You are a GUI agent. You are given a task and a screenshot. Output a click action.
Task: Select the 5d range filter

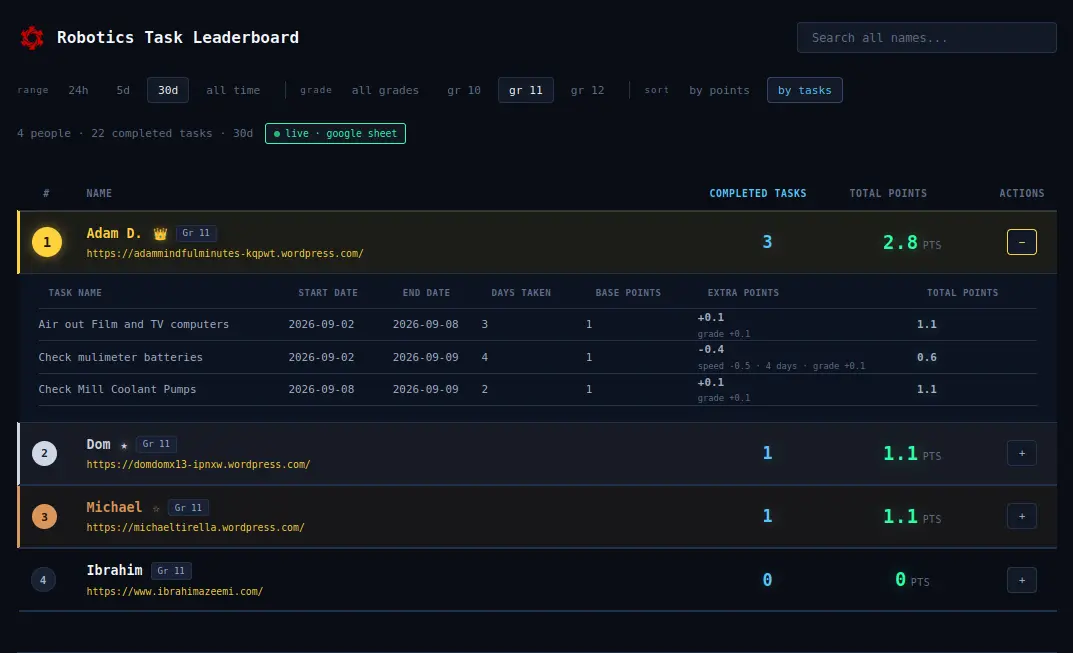pos(123,90)
